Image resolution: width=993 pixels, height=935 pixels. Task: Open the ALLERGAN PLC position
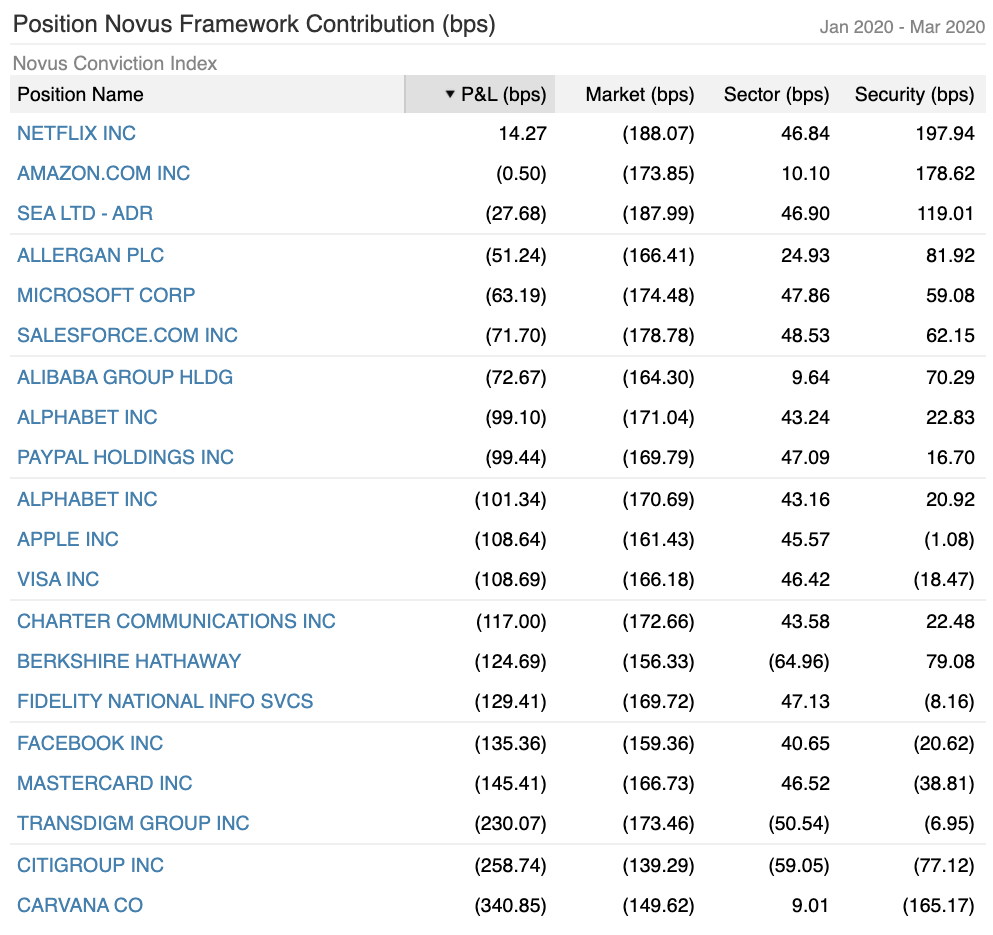pos(91,255)
